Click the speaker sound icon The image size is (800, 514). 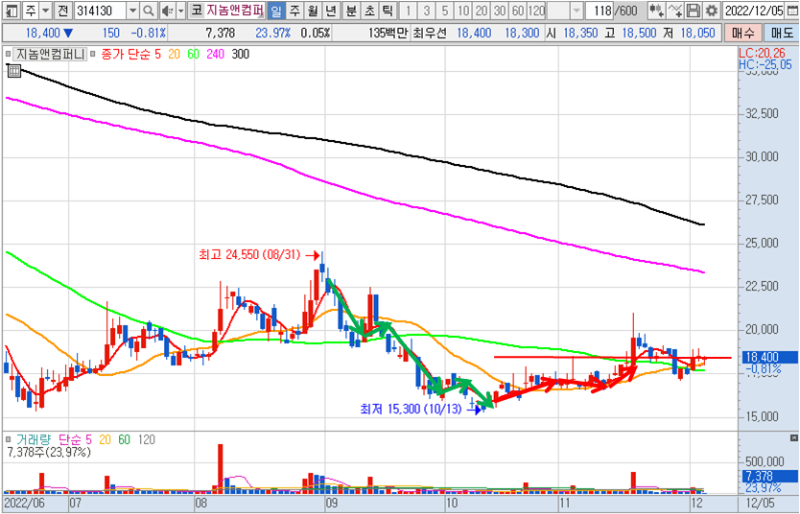(x=167, y=10)
